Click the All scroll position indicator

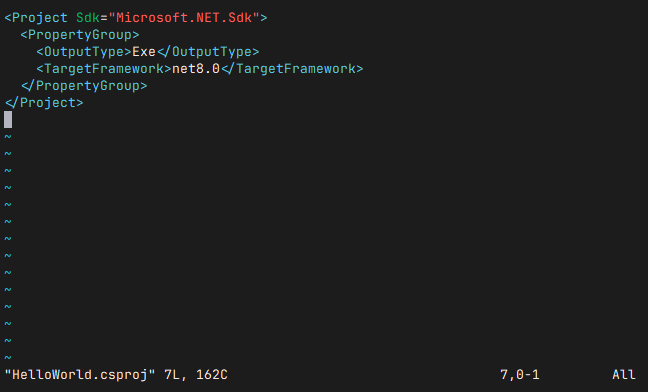[624, 375]
